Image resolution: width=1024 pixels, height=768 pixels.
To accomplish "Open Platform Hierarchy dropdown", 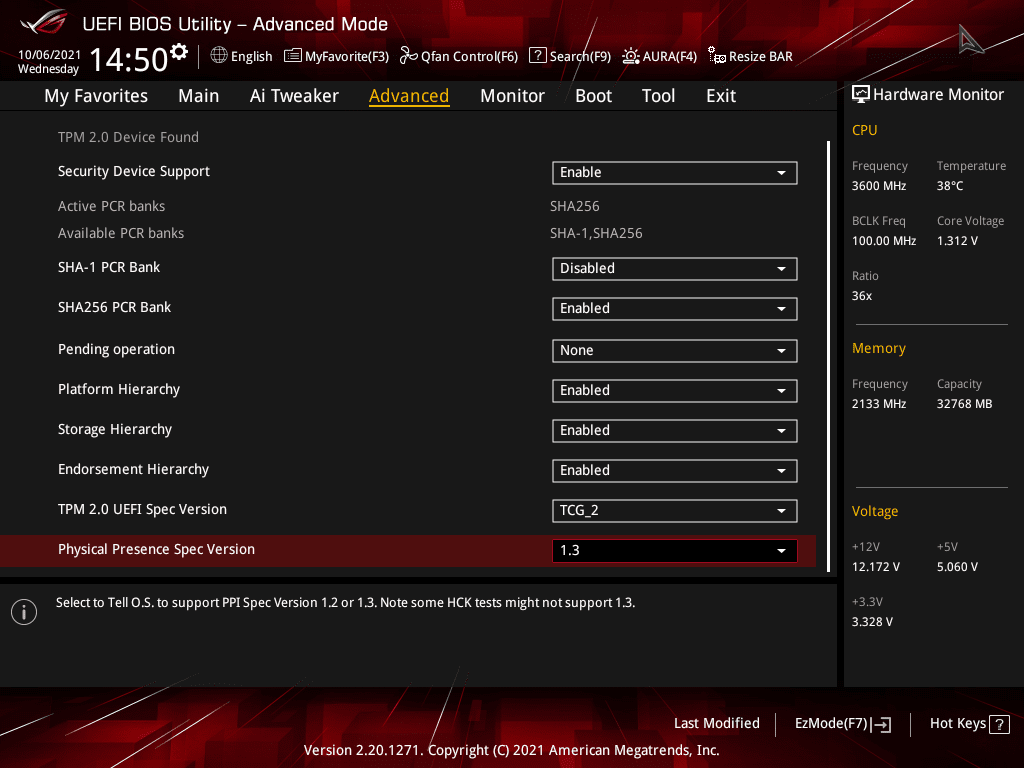I will point(675,391).
